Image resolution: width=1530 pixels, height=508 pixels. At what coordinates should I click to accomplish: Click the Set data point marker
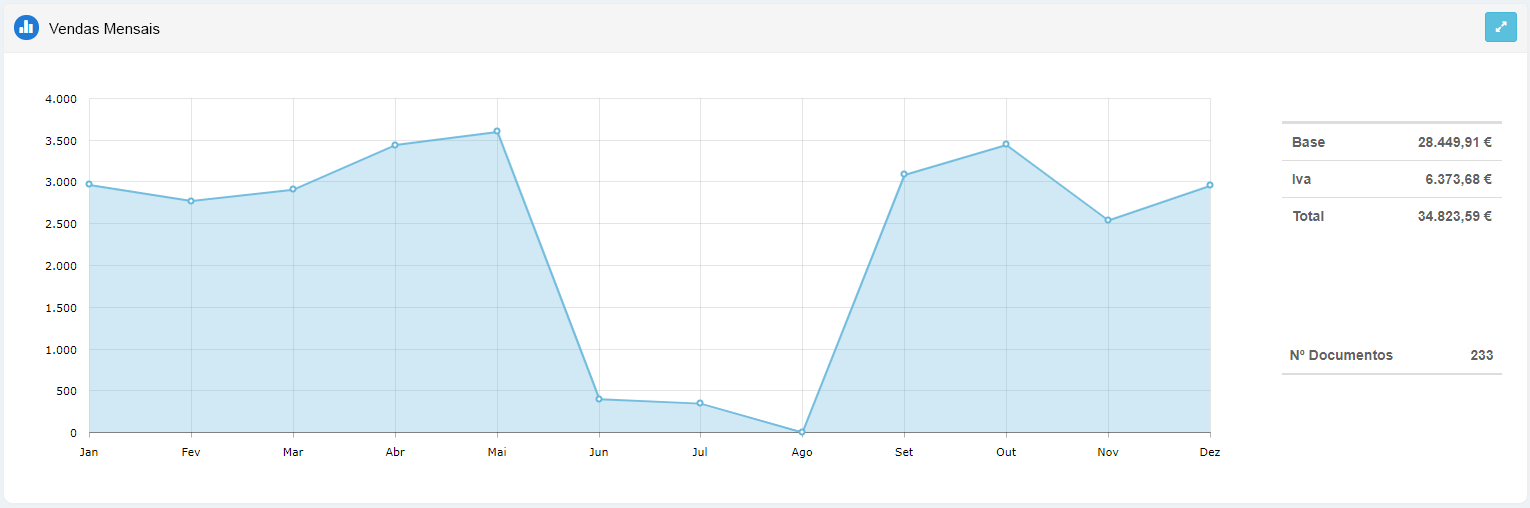click(x=904, y=175)
